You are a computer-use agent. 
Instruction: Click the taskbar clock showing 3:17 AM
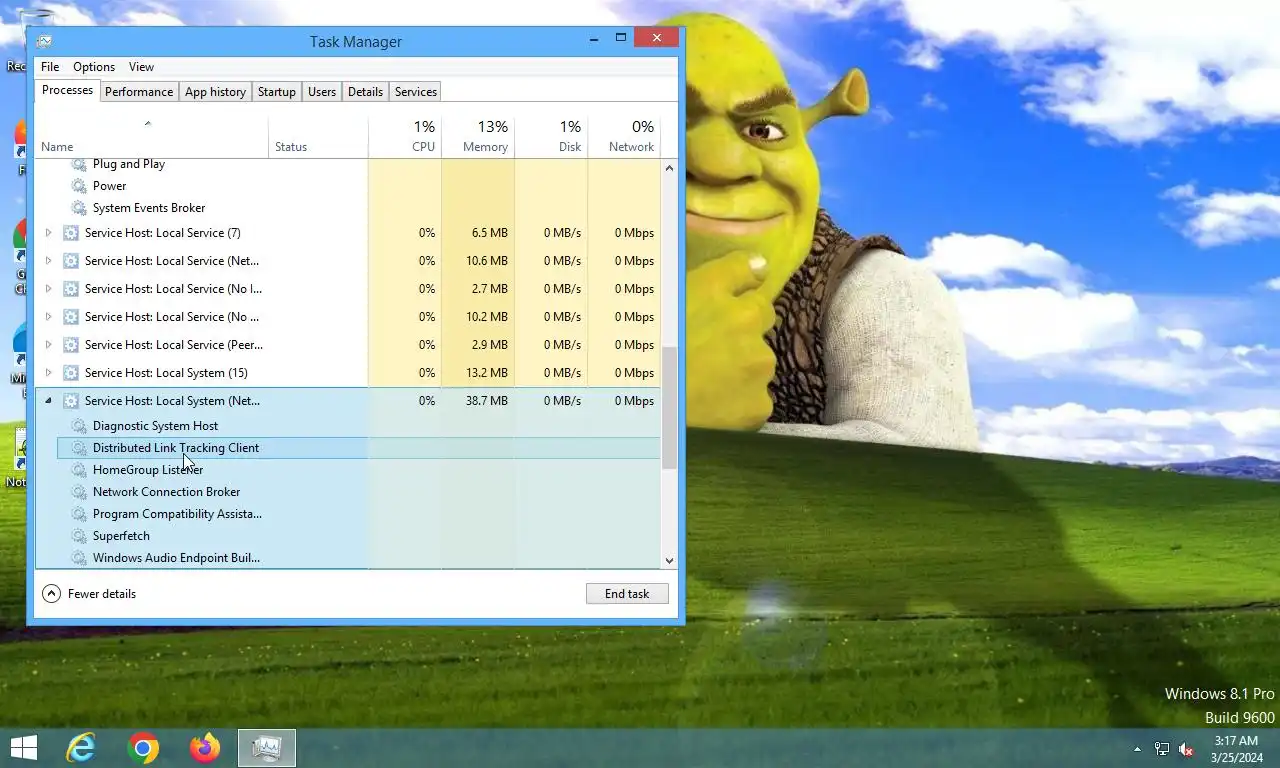(x=1235, y=749)
